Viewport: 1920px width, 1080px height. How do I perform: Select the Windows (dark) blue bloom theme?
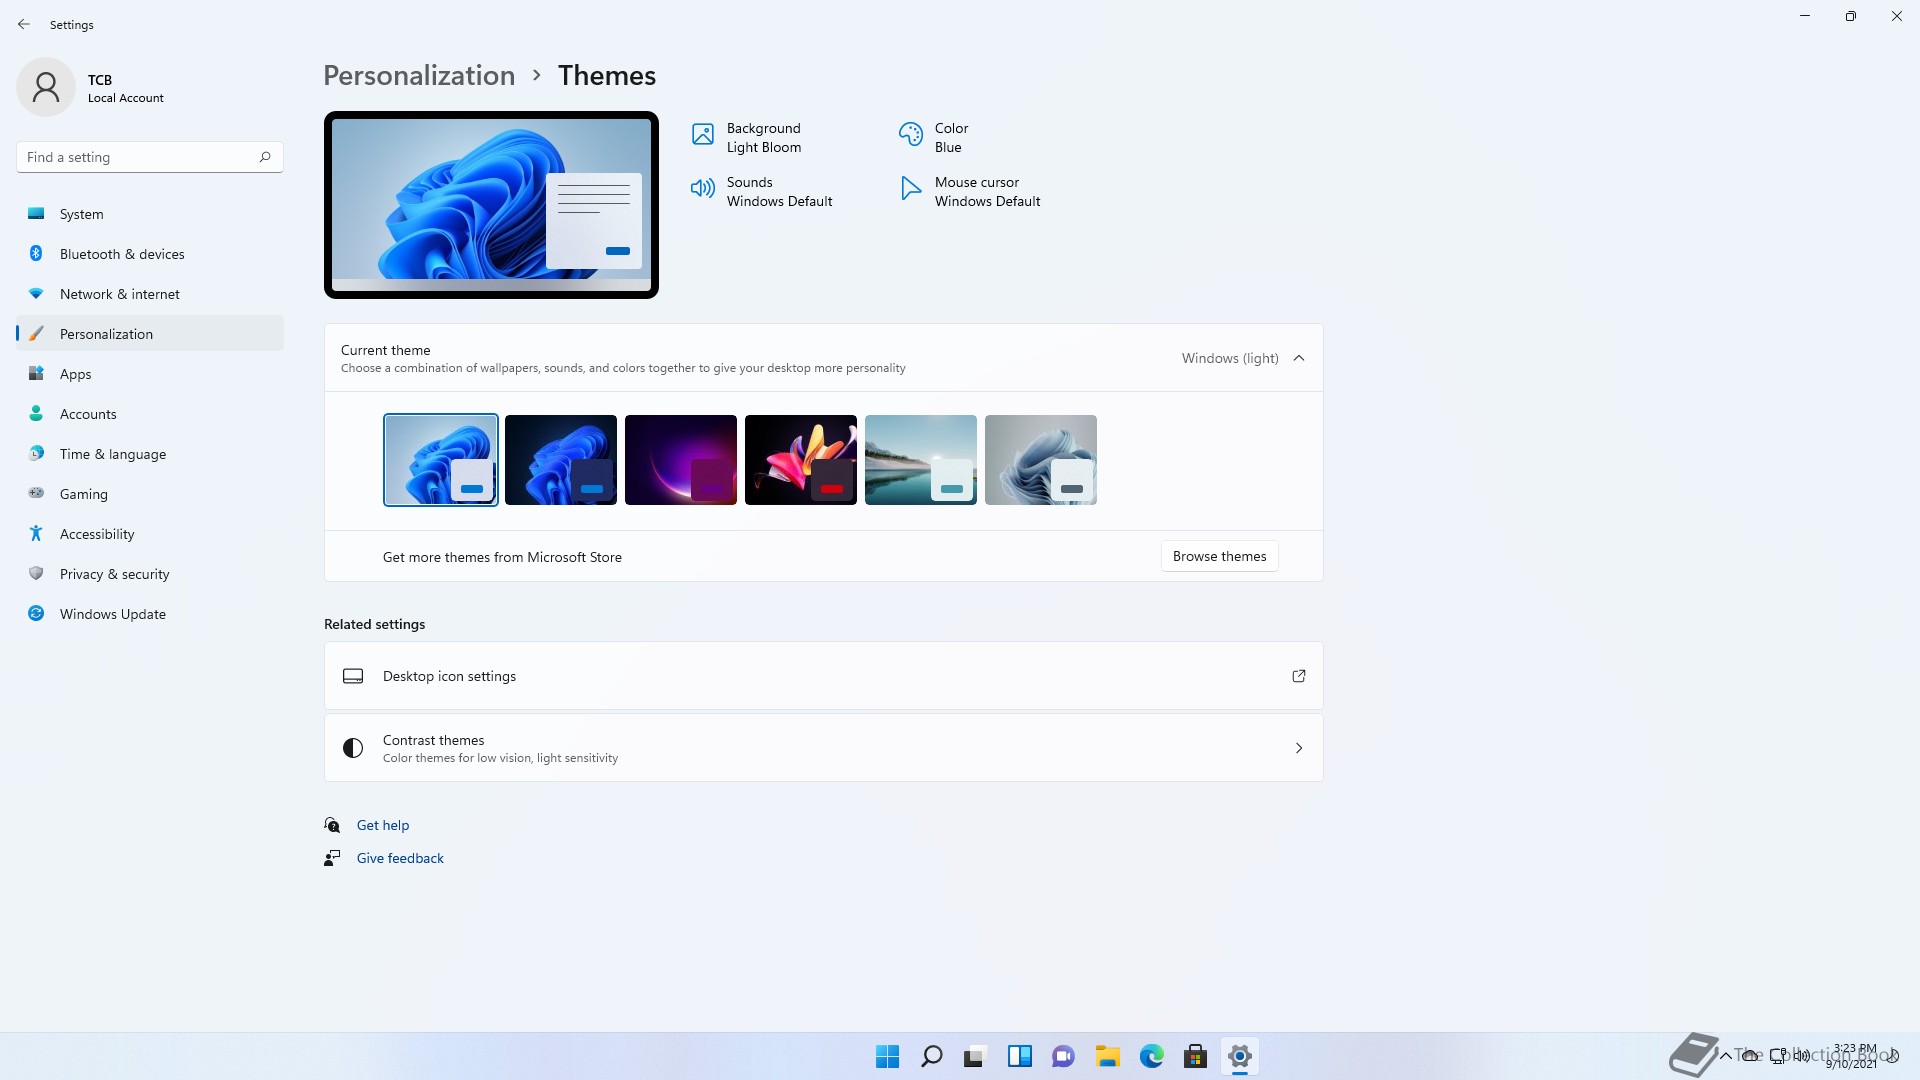tap(561, 460)
